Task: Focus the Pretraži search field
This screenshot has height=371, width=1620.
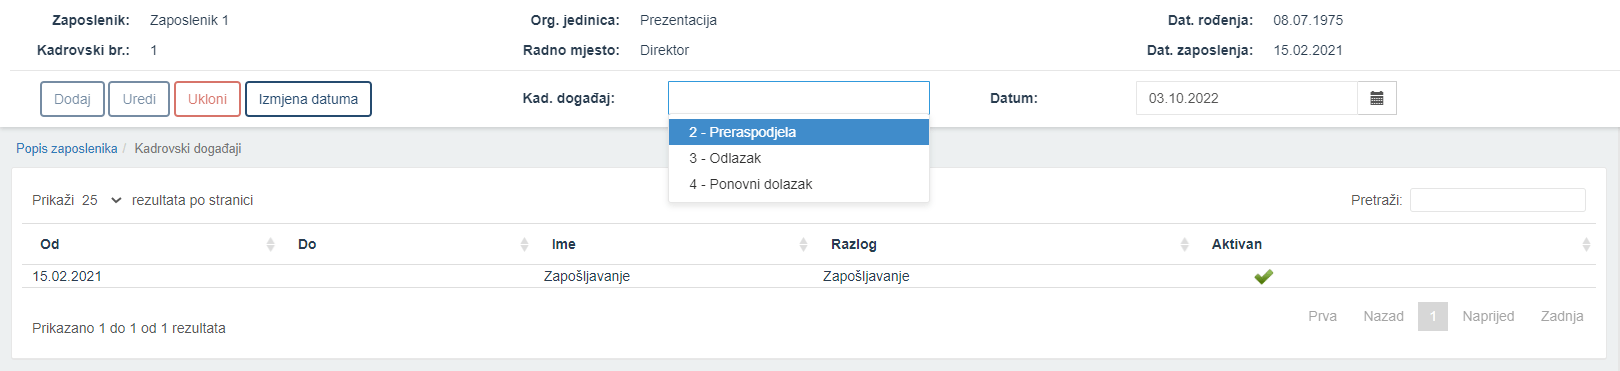Action: pyautogui.click(x=1497, y=200)
